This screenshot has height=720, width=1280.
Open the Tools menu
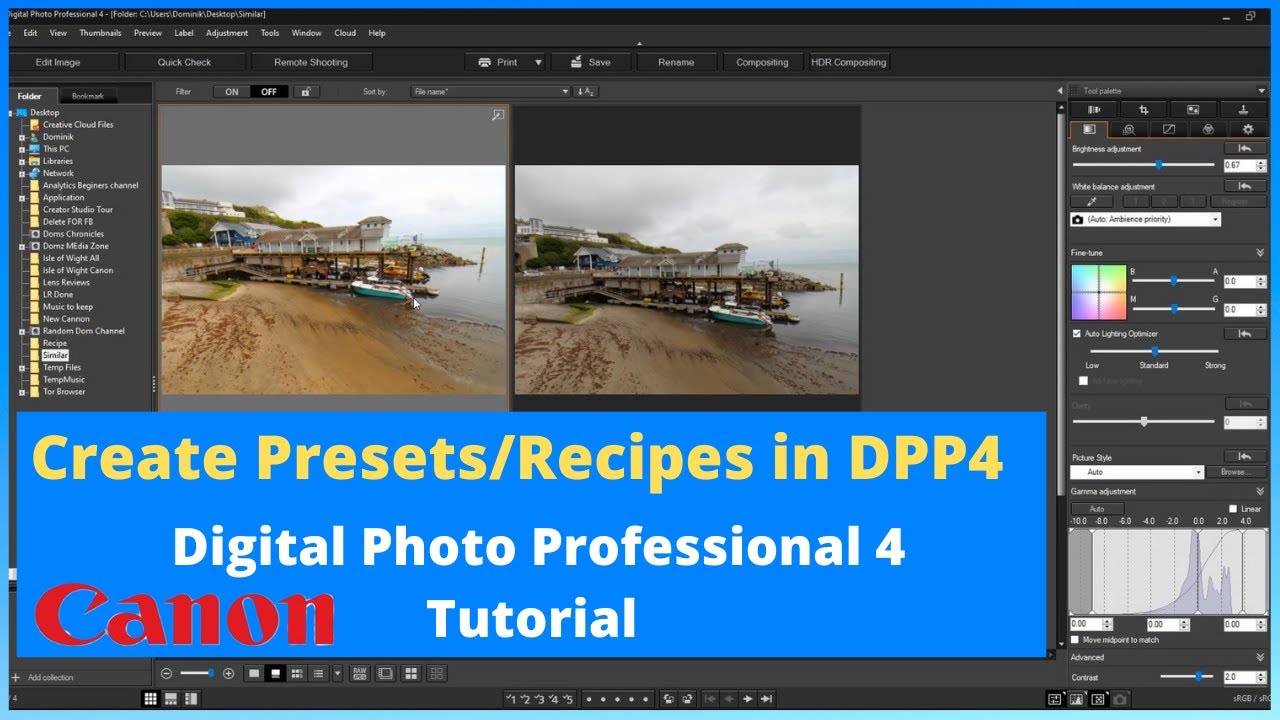[270, 33]
